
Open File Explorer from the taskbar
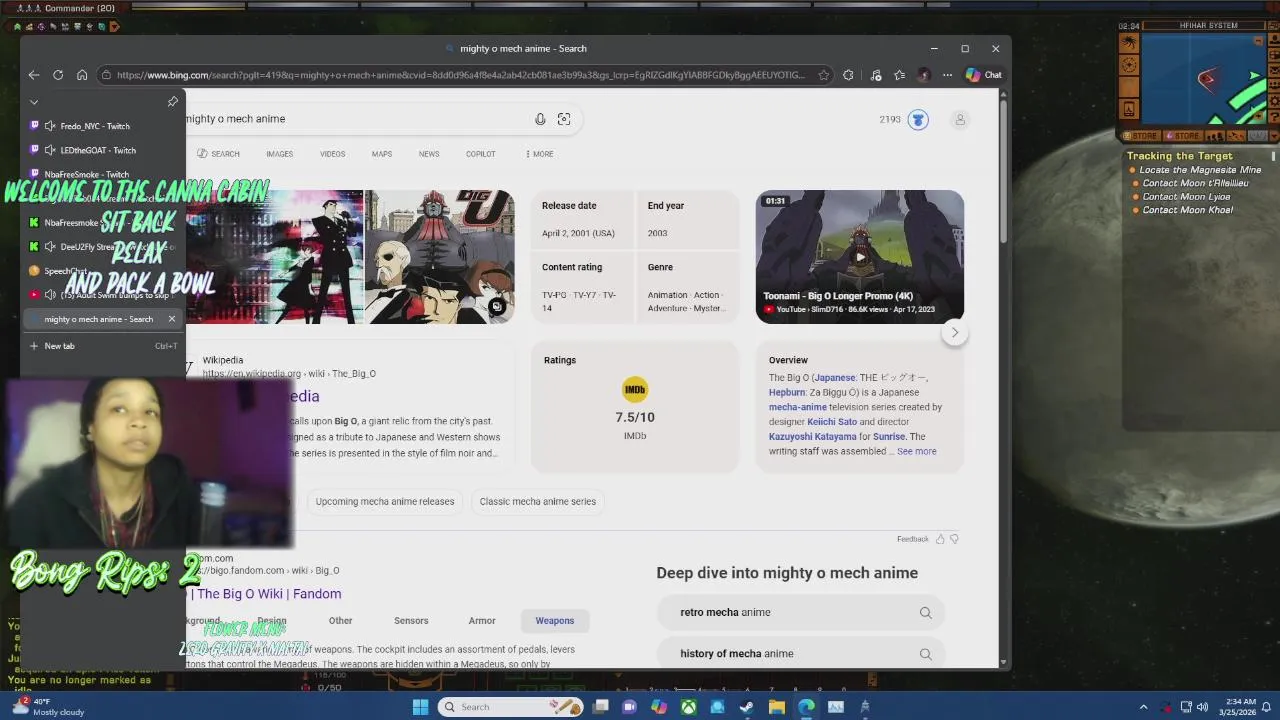pyautogui.click(x=777, y=707)
